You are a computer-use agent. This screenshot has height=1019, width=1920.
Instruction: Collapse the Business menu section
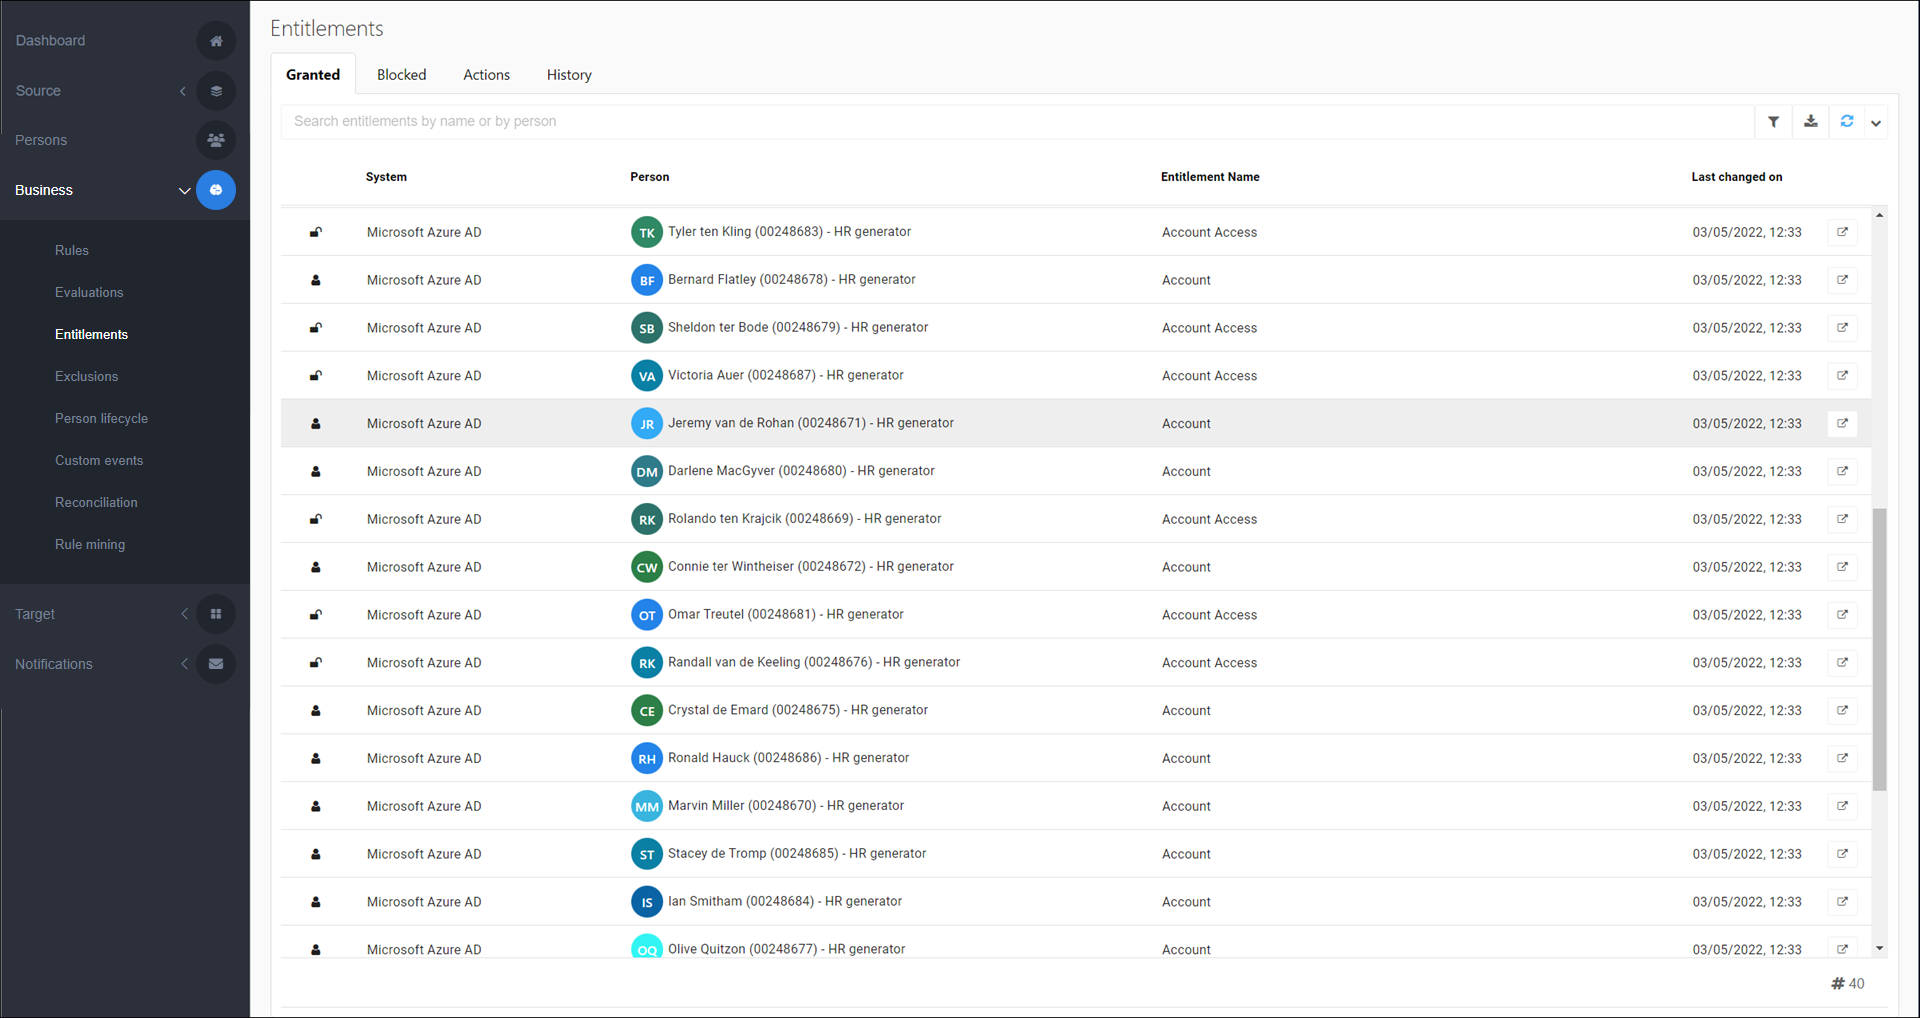pos(184,191)
